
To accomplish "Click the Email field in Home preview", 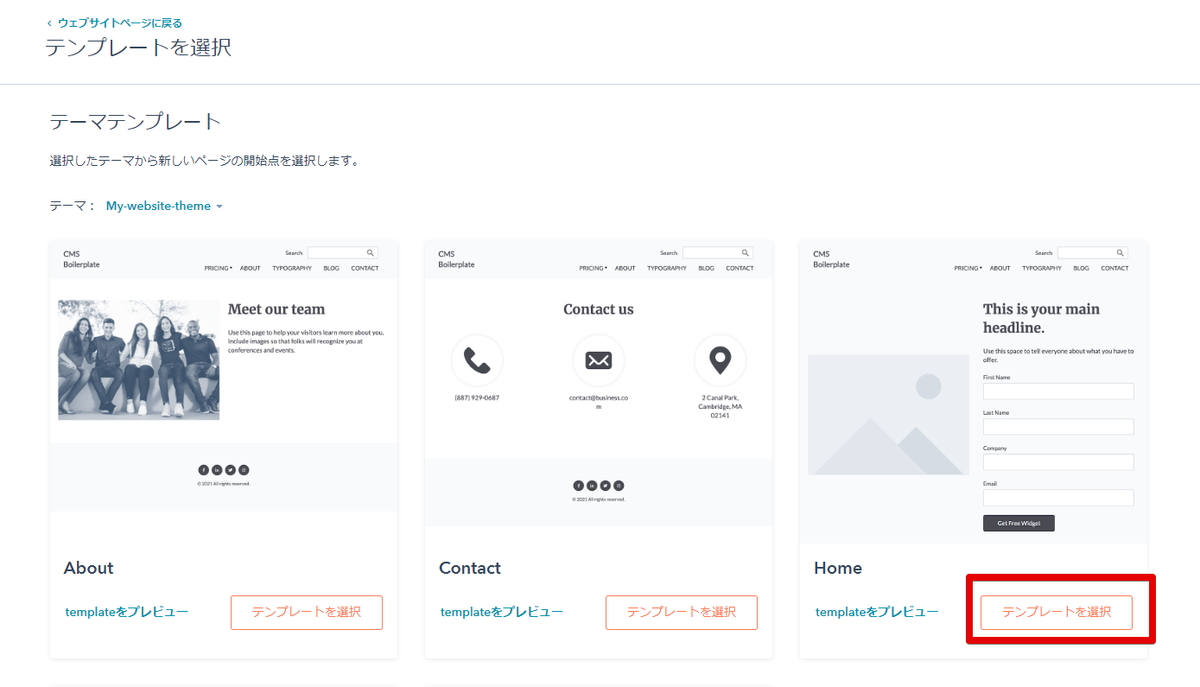I will (x=1058, y=497).
